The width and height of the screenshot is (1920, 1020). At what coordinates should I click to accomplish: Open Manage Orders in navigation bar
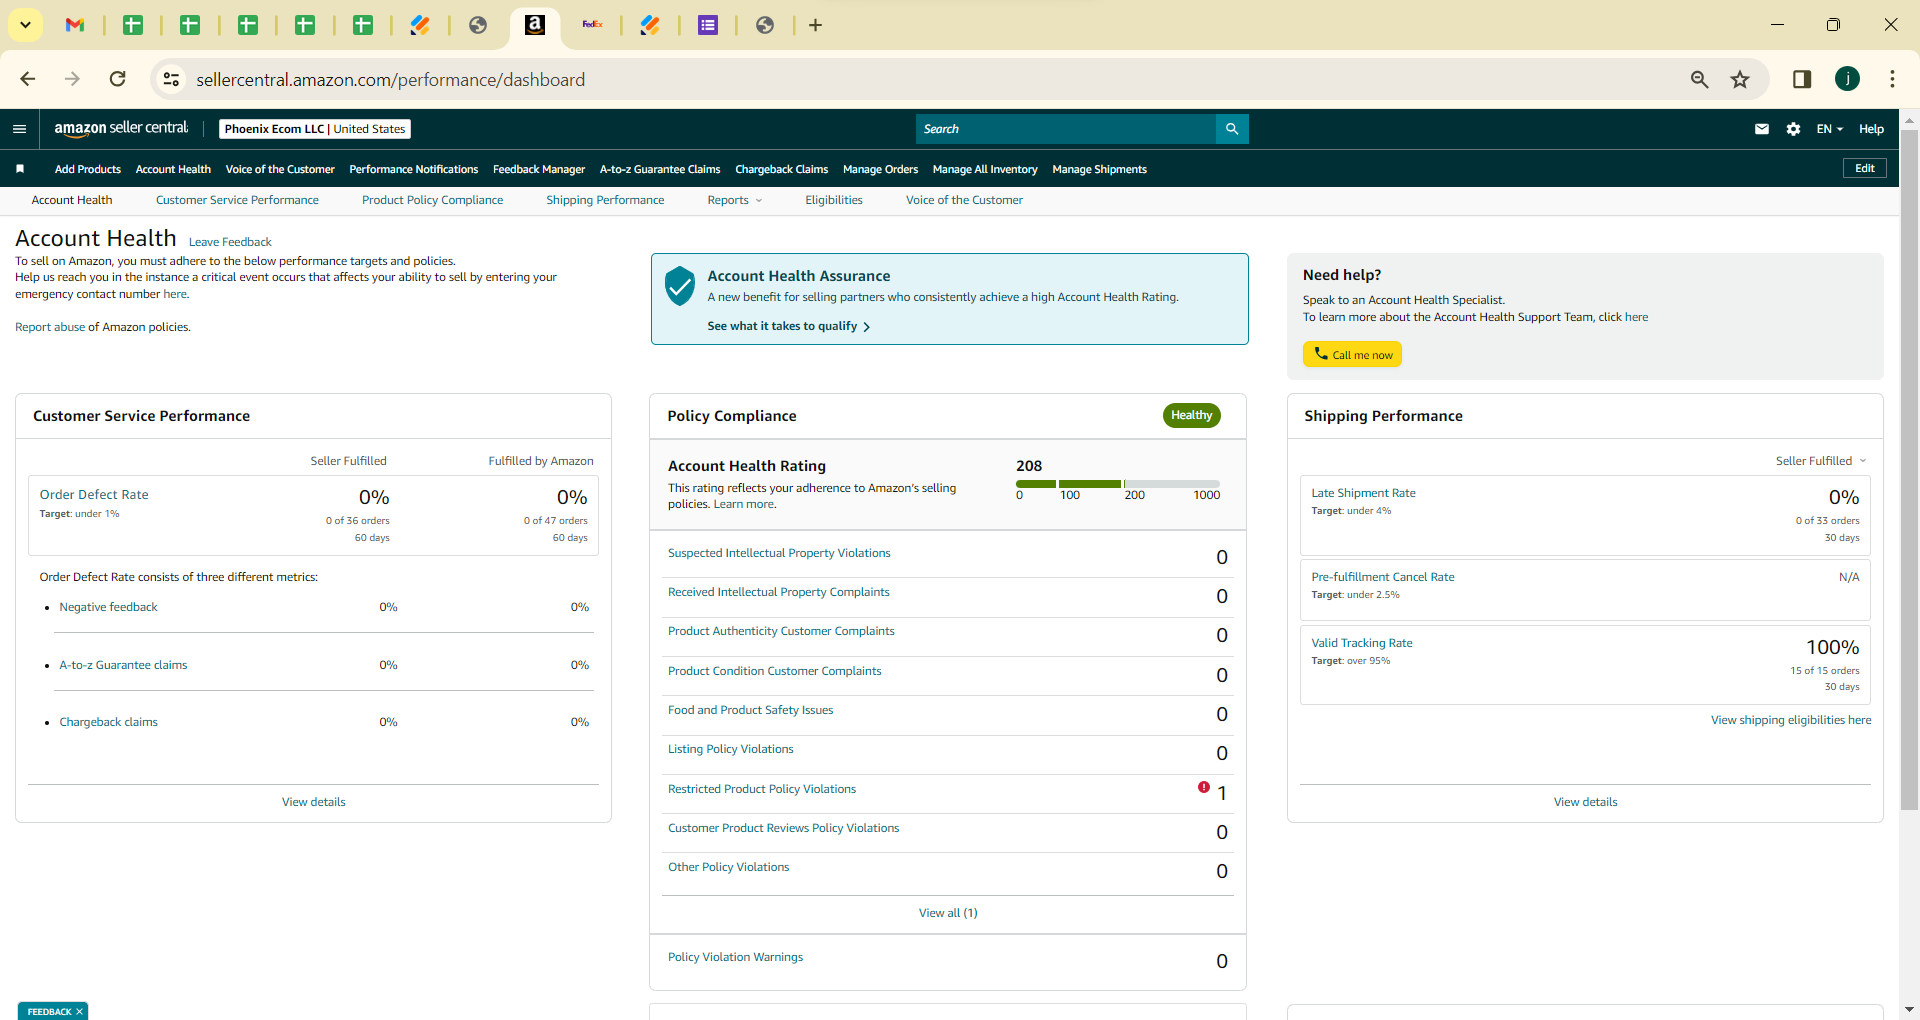880,169
